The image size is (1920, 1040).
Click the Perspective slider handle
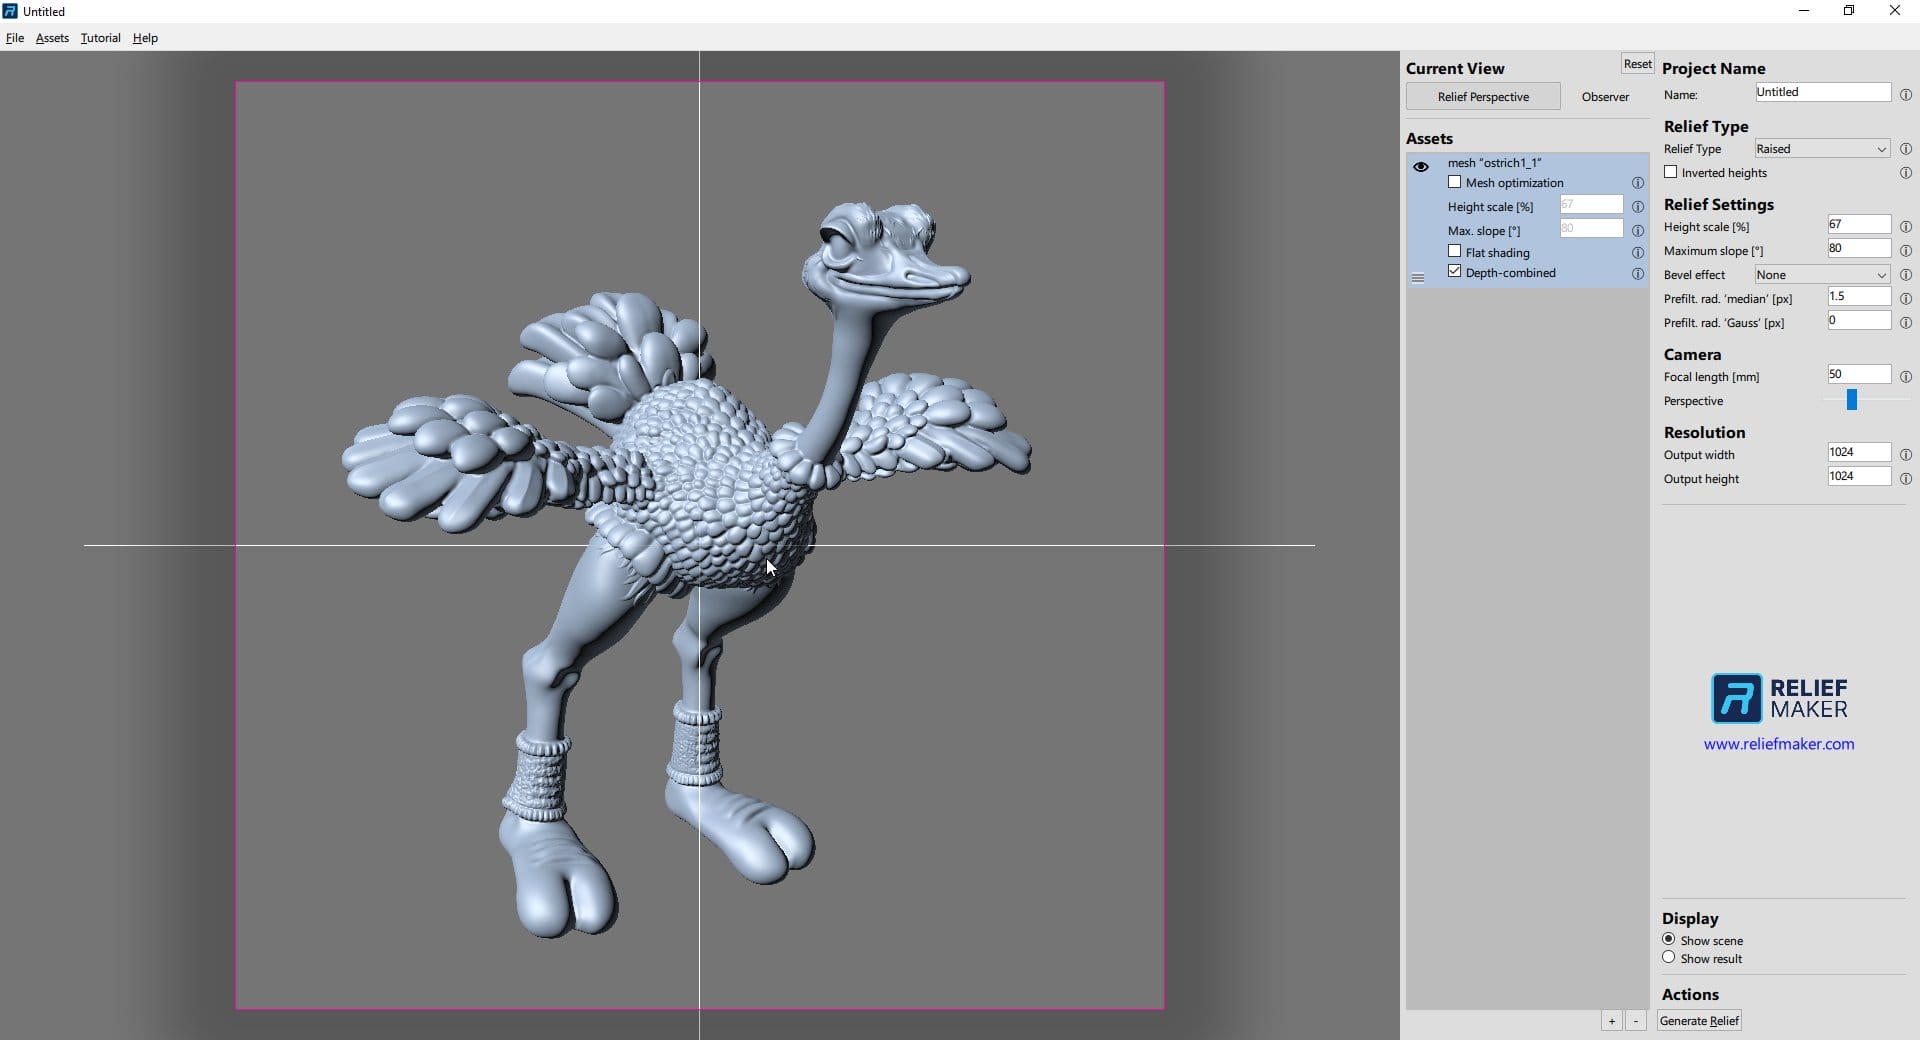click(1852, 400)
